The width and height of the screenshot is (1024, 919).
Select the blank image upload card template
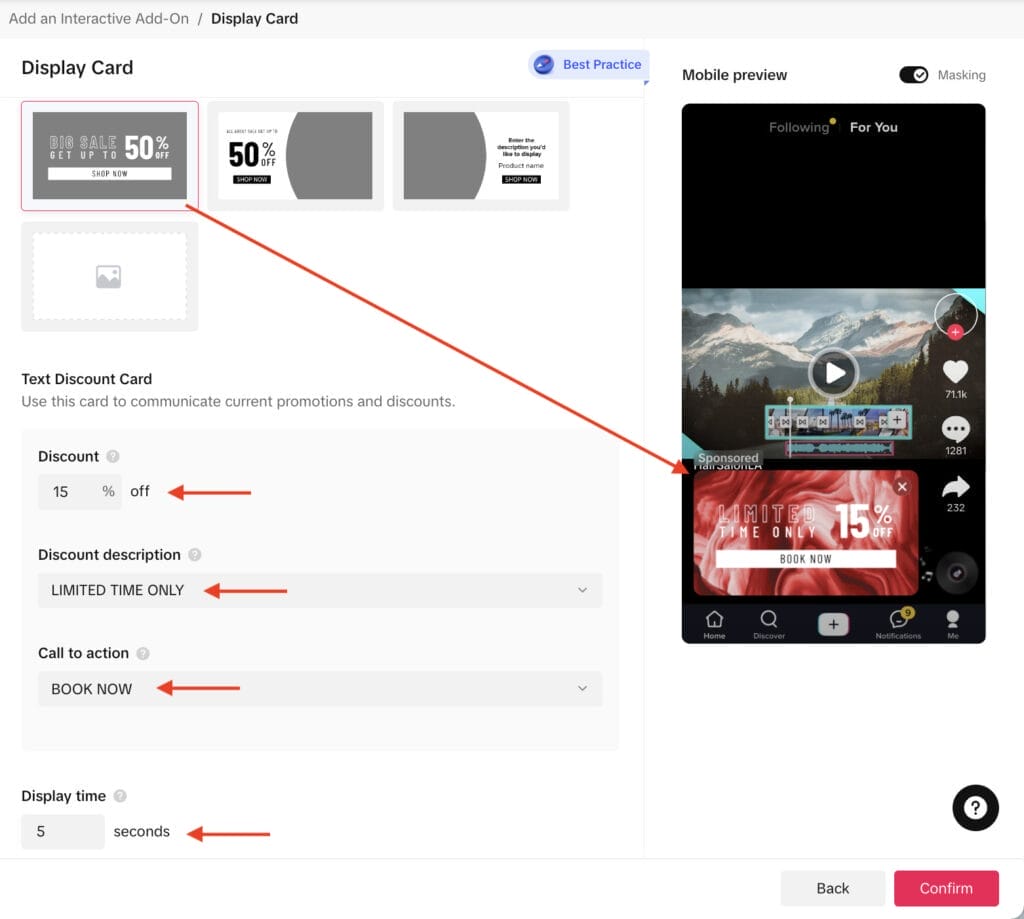109,277
